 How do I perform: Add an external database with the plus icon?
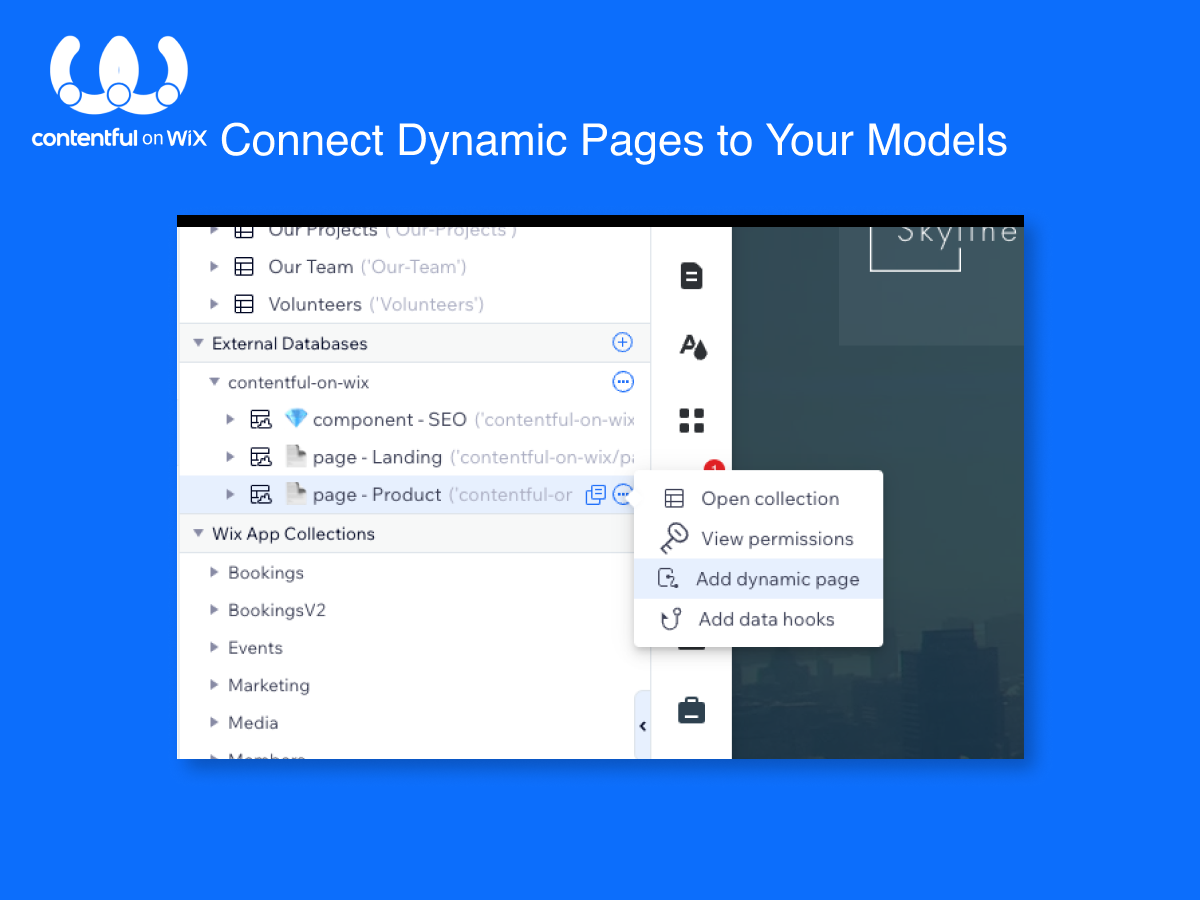tap(622, 343)
